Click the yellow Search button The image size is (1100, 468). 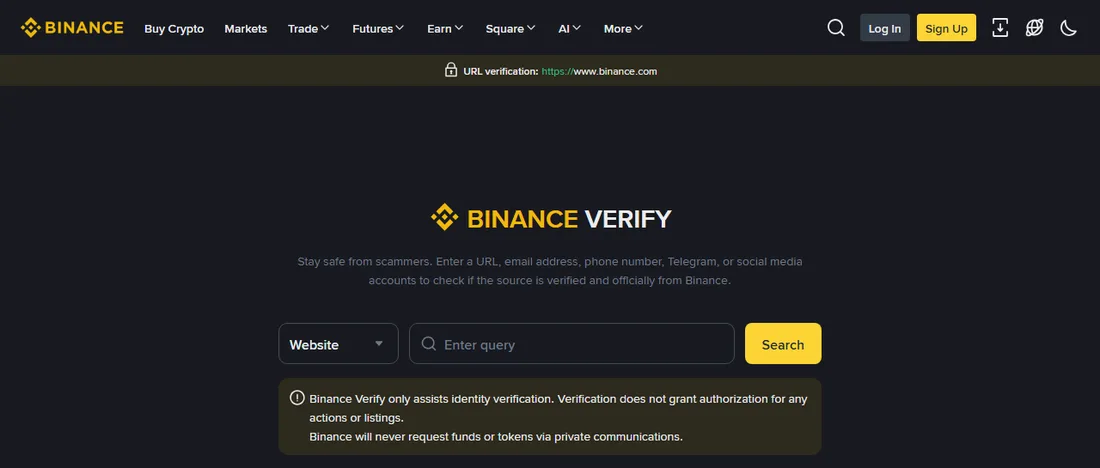(783, 344)
